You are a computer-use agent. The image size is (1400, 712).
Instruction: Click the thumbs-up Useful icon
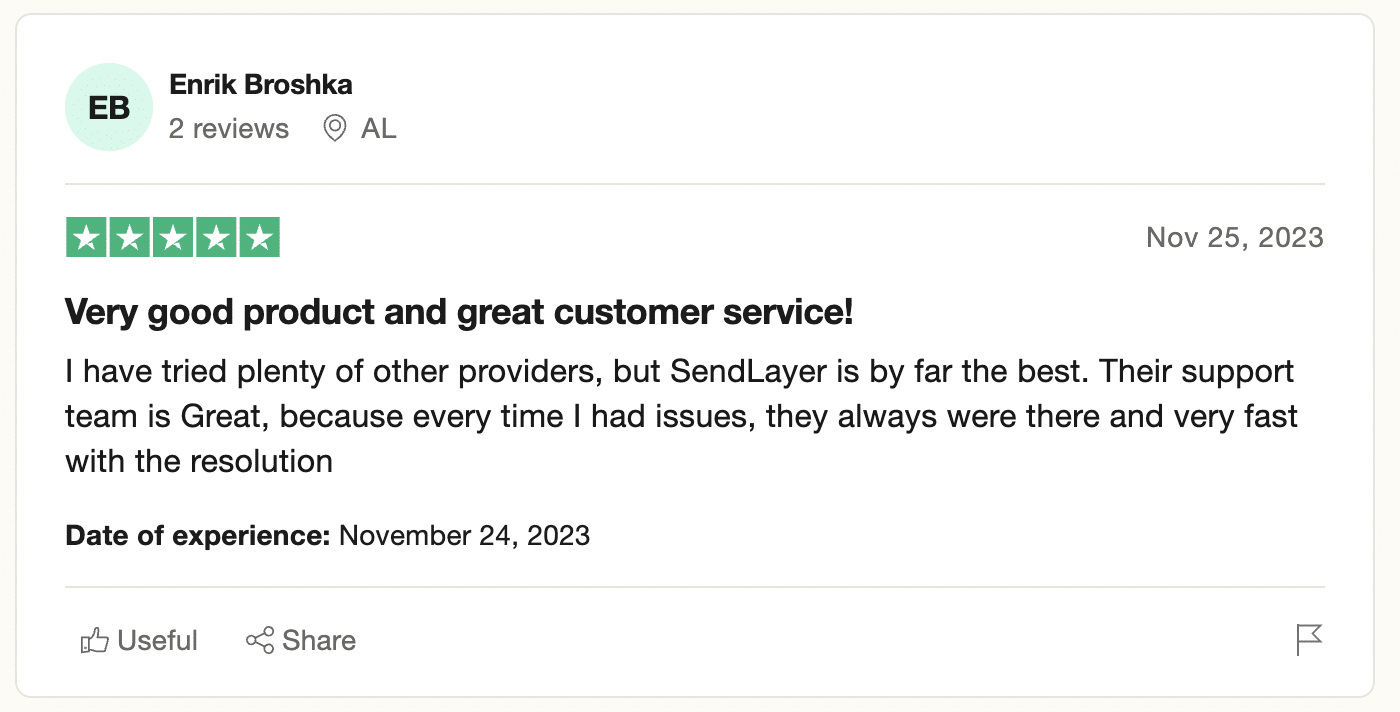[95, 640]
